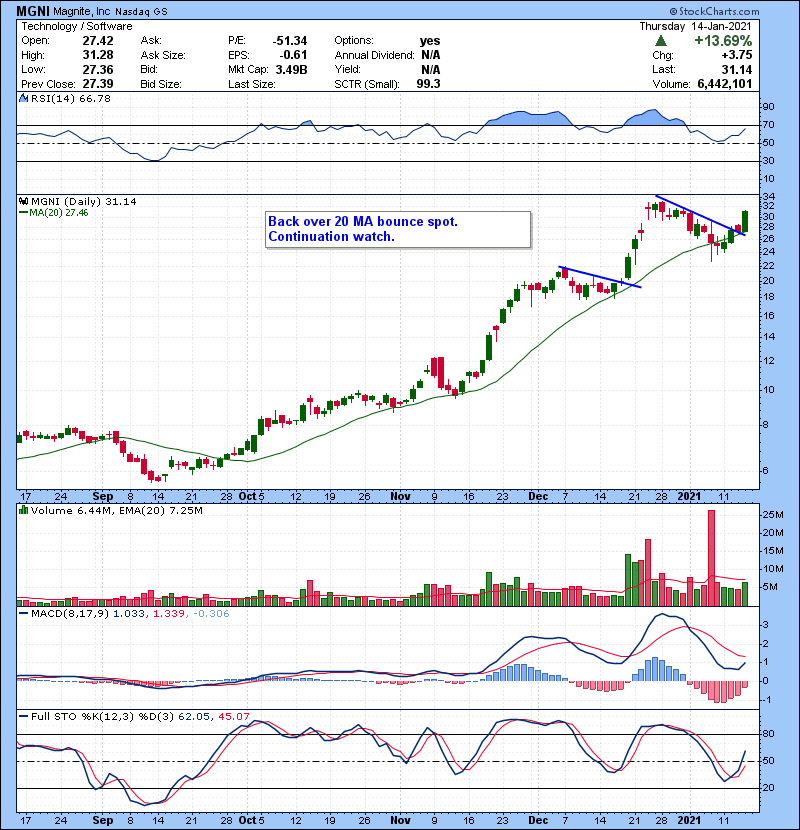Screen dimensions: 800x830
Task: Click the tallest red volume bar in January
Action: pyautogui.click(x=711, y=558)
